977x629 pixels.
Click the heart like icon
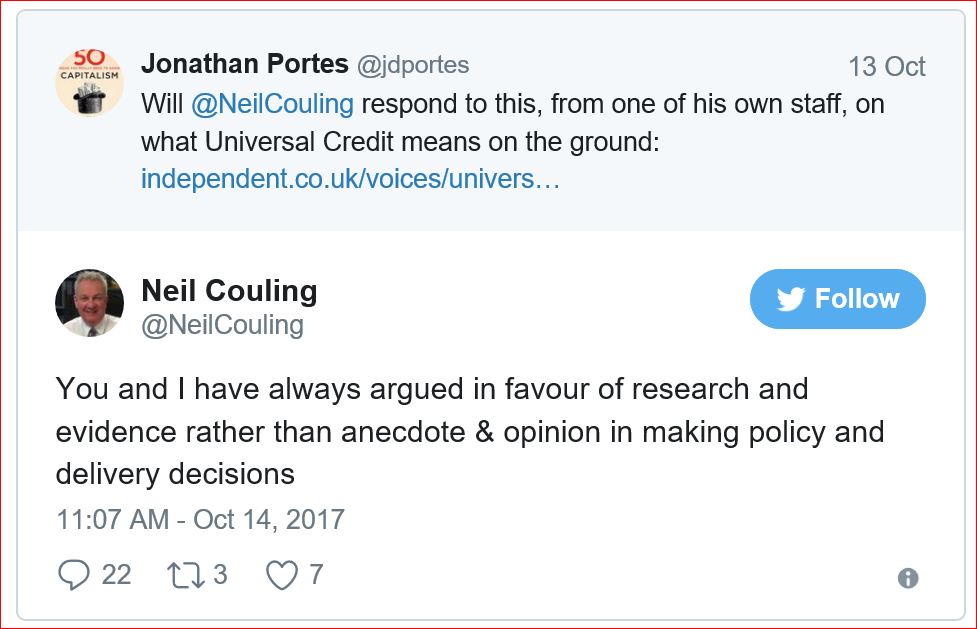282,574
